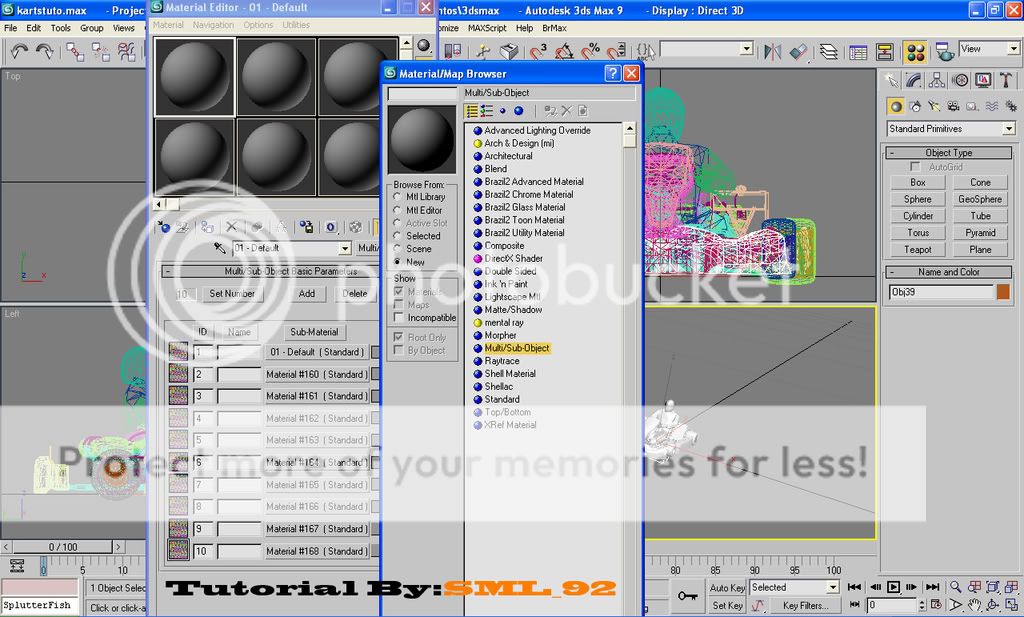Open the Edit menu

33,28
